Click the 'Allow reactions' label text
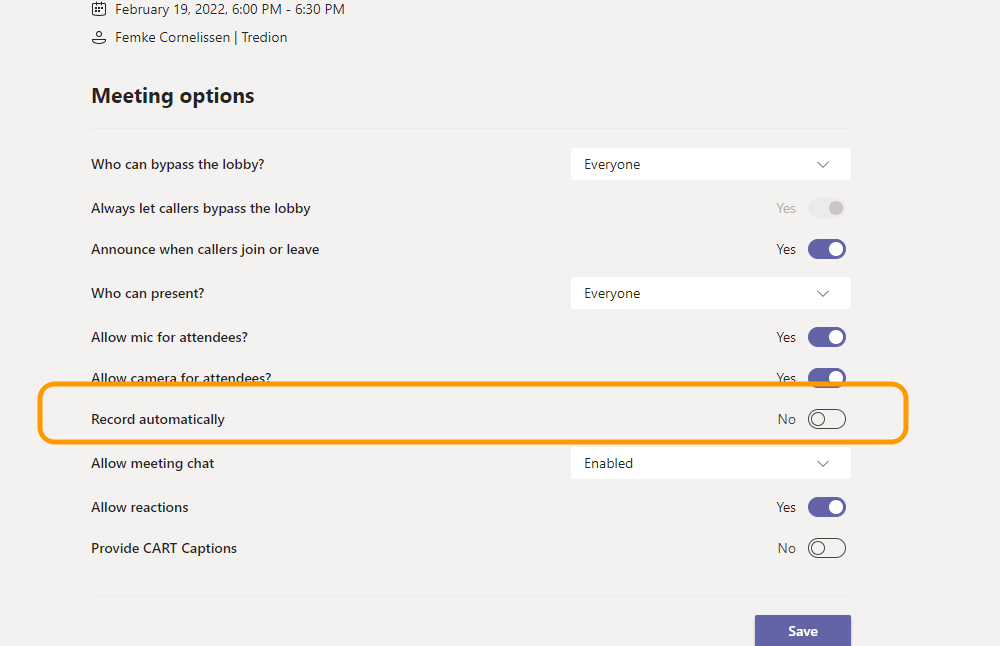This screenshot has height=646, width=1000. click(x=140, y=507)
